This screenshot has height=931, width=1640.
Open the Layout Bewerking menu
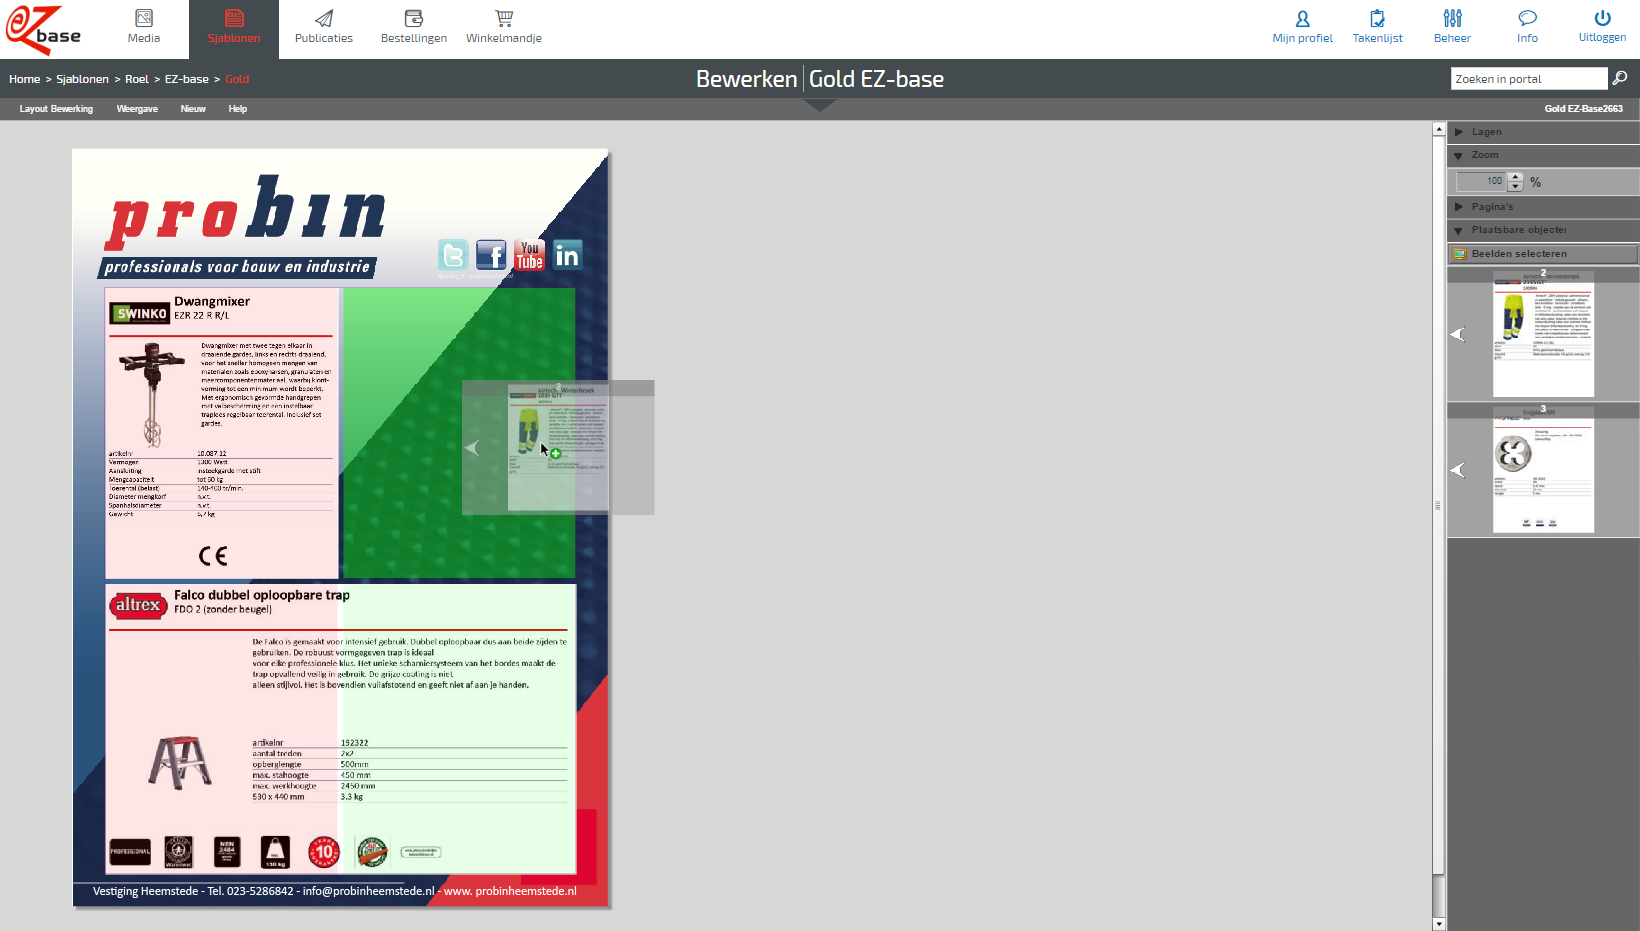56,109
